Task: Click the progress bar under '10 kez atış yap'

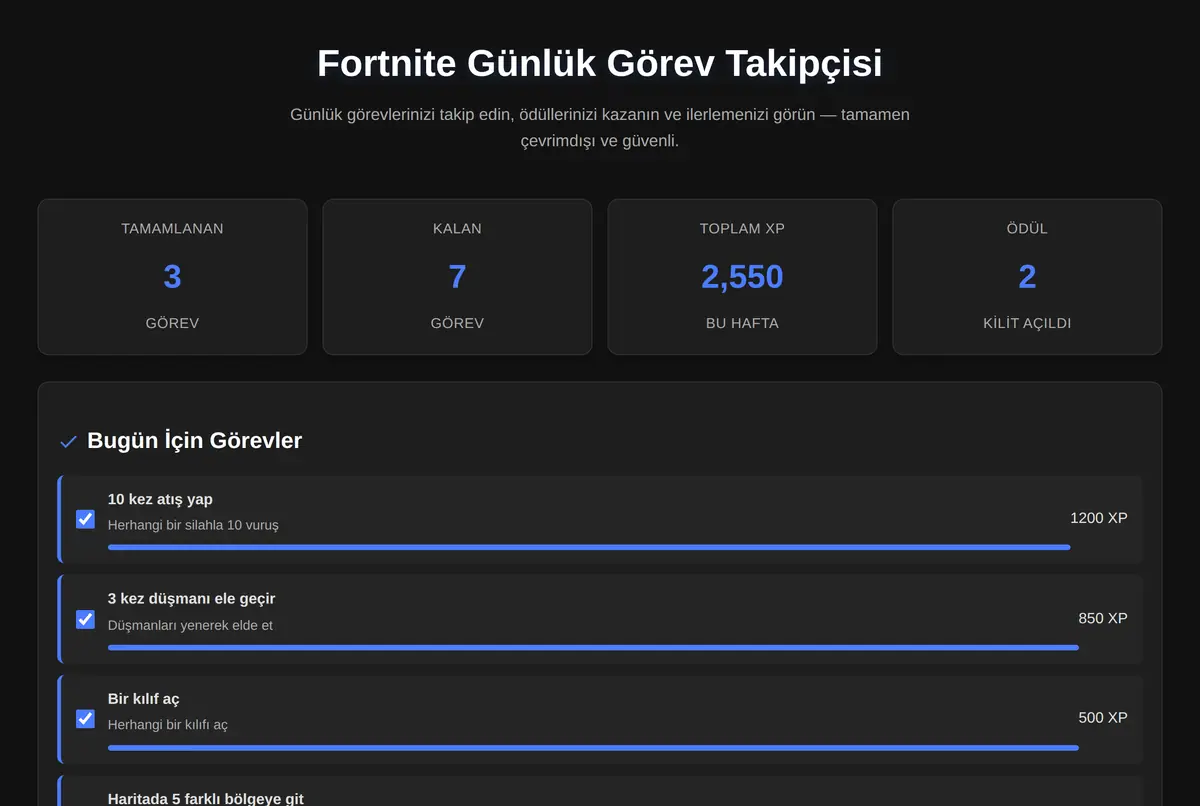Action: tap(589, 547)
